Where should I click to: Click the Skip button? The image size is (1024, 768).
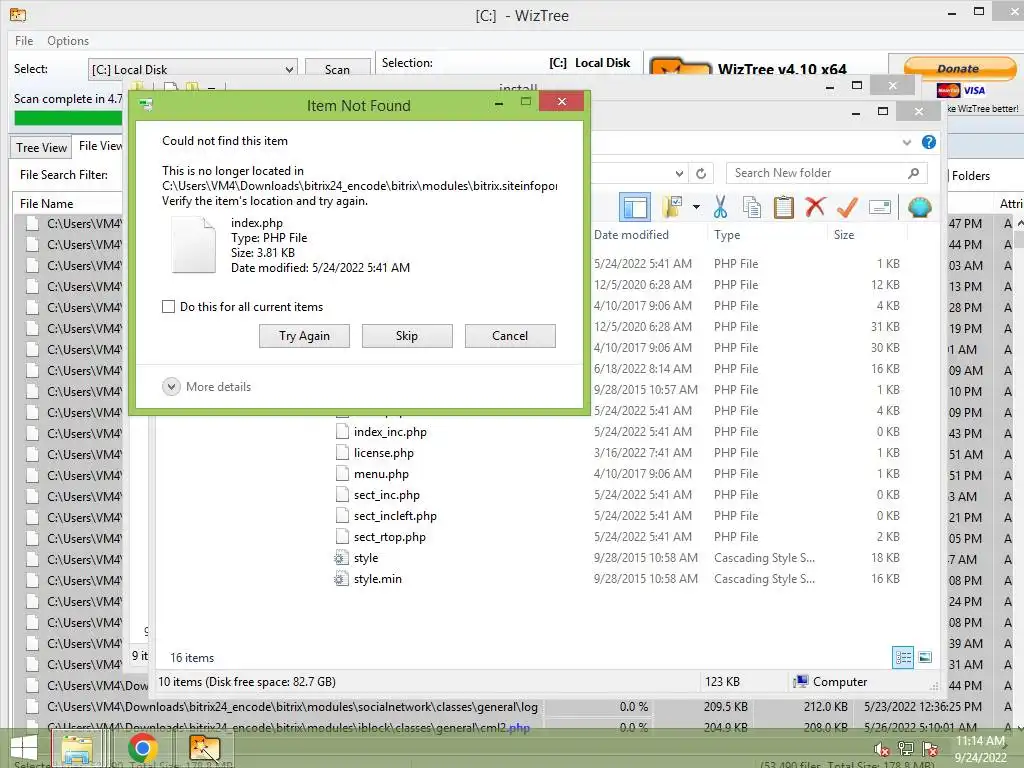407,336
